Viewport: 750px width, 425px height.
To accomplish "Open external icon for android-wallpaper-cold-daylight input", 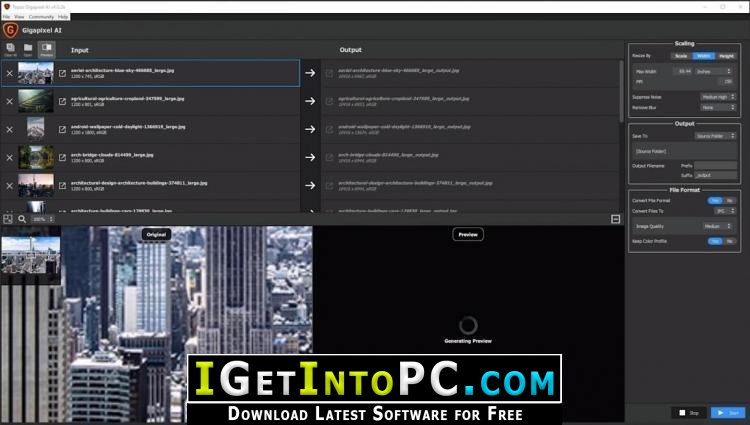I will (62, 130).
